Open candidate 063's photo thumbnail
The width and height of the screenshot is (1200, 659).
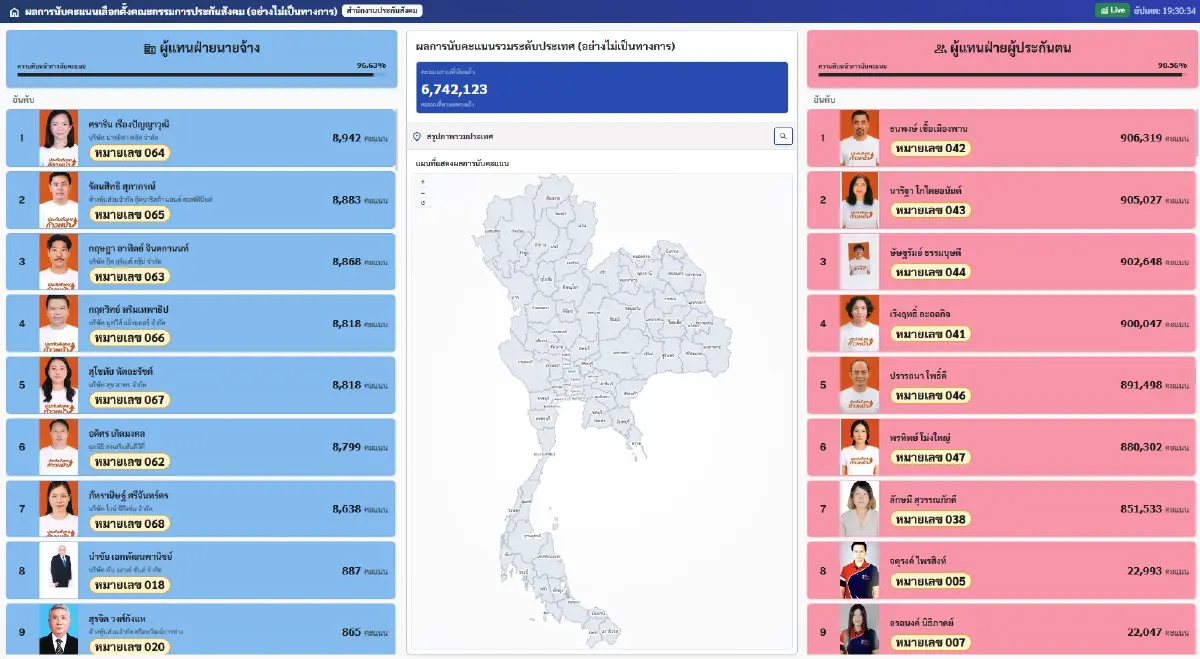coord(58,261)
